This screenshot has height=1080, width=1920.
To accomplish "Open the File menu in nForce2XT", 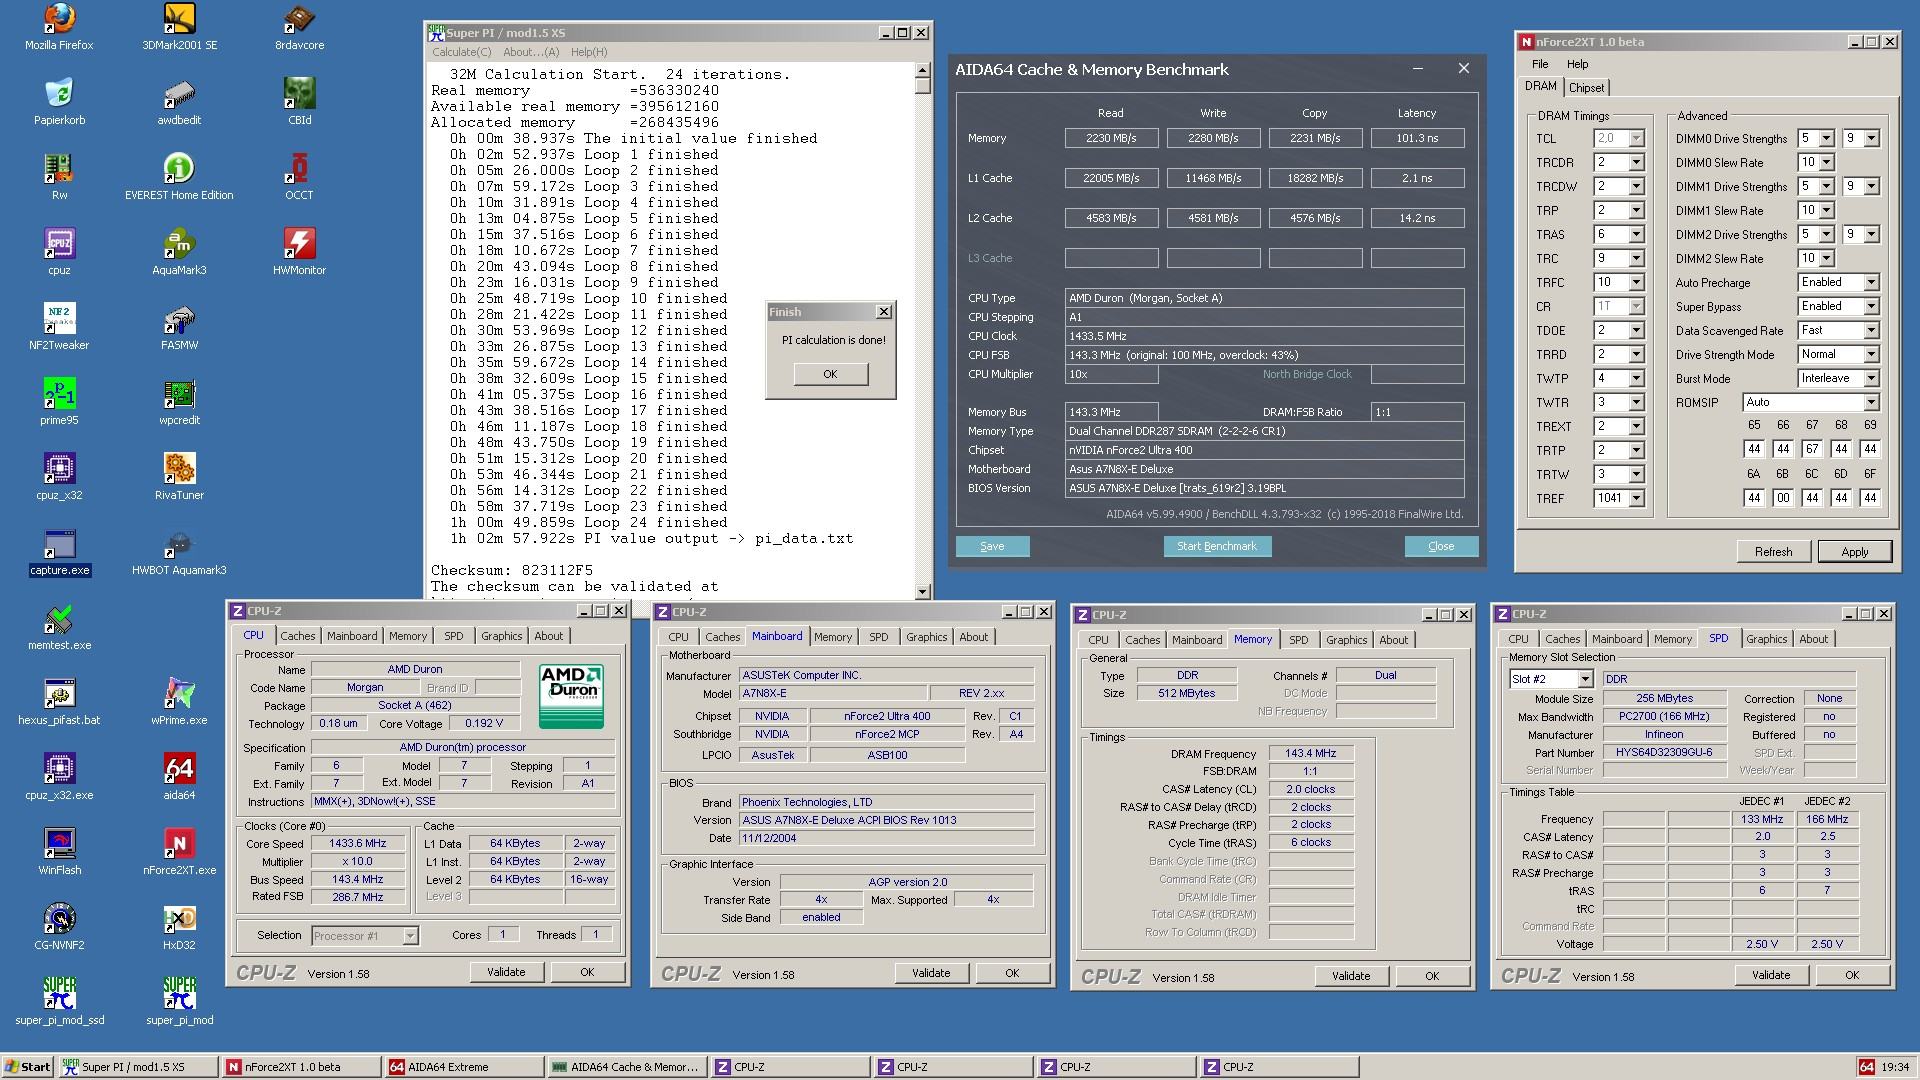I will point(1540,64).
